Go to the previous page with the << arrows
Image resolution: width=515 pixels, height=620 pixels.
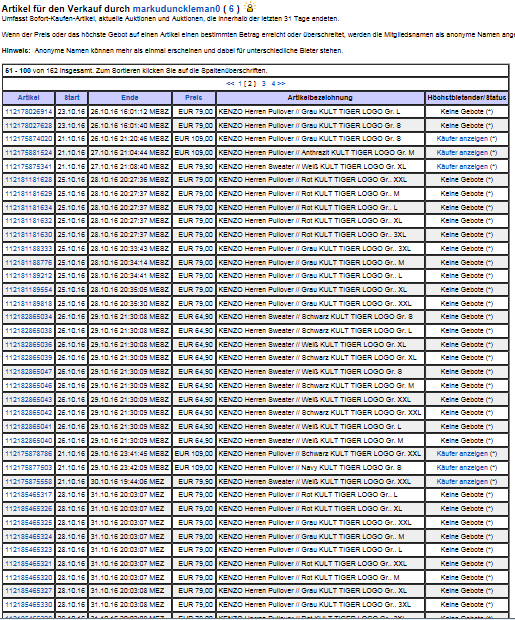(230, 83)
